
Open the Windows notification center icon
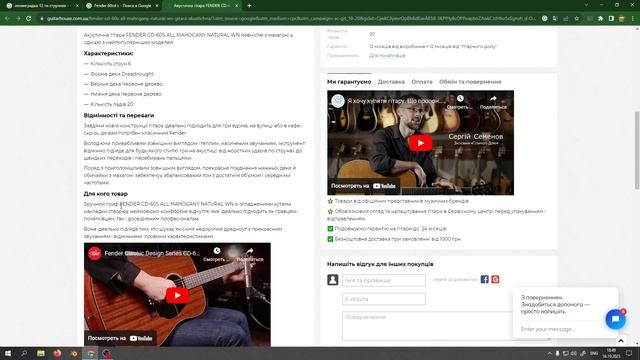click(x=629, y=353)
